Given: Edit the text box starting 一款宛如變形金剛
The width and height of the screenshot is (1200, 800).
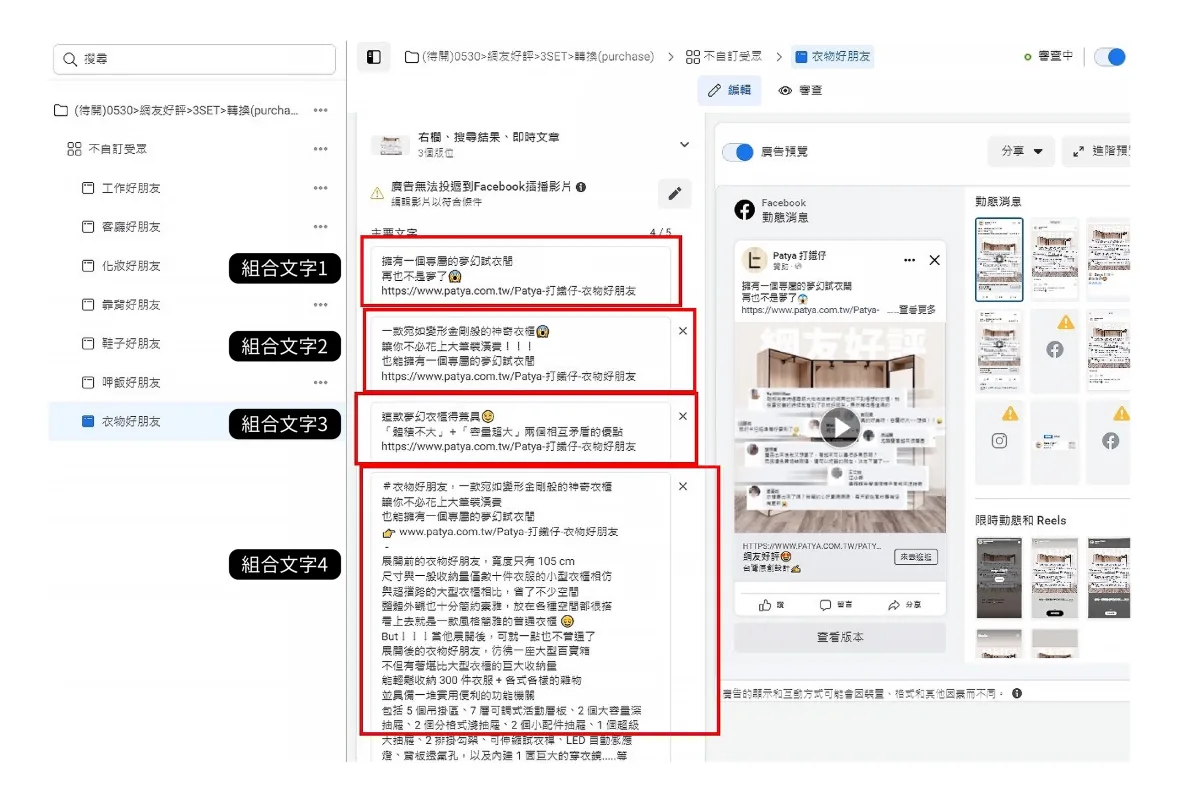Looking at the screenshot, I should pos(520,353).
